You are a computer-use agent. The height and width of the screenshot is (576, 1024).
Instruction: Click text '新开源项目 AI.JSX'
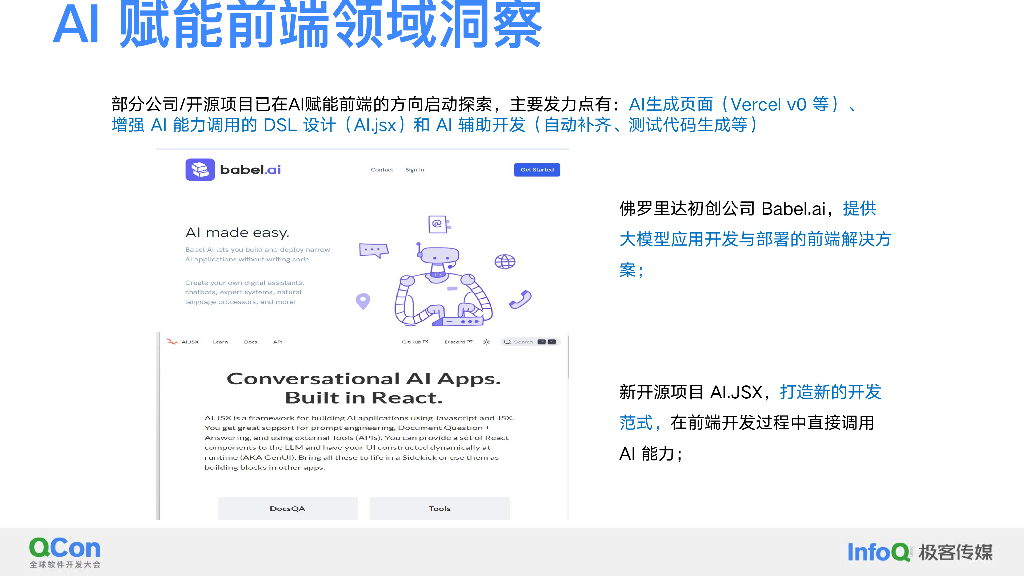click(x=690, y=392)
